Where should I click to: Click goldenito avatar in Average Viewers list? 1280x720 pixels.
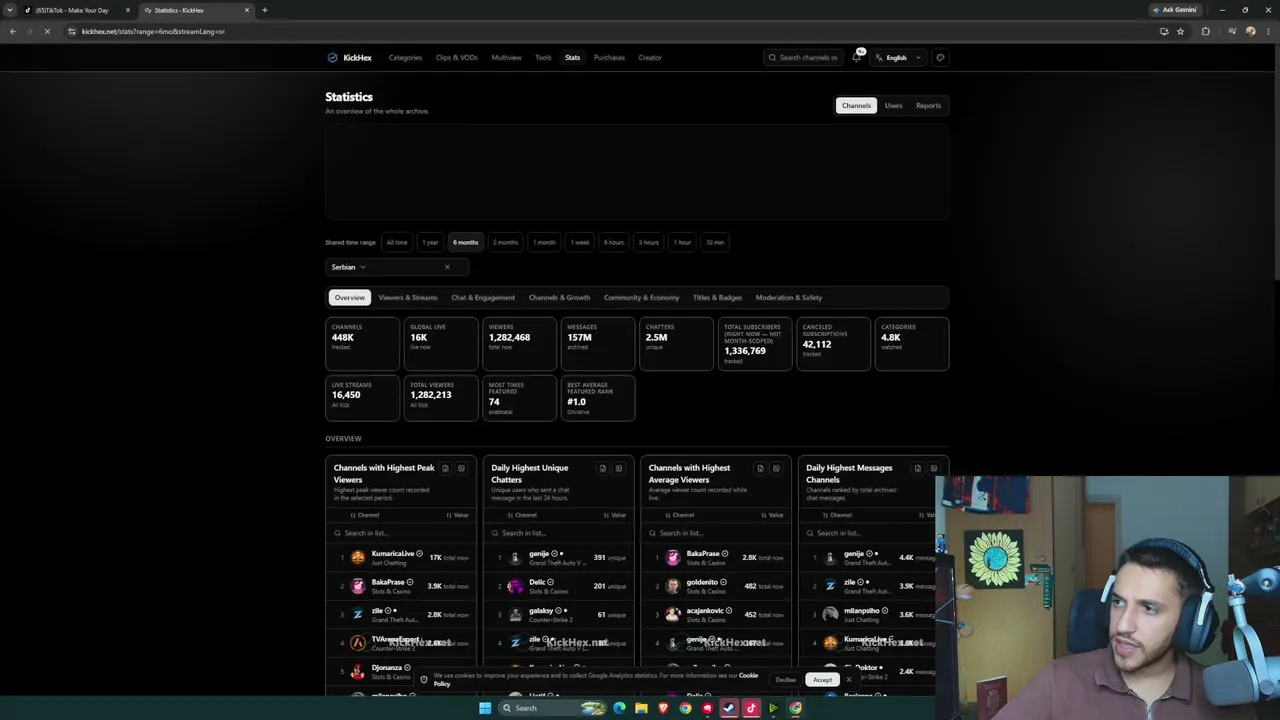coord(673,586)
